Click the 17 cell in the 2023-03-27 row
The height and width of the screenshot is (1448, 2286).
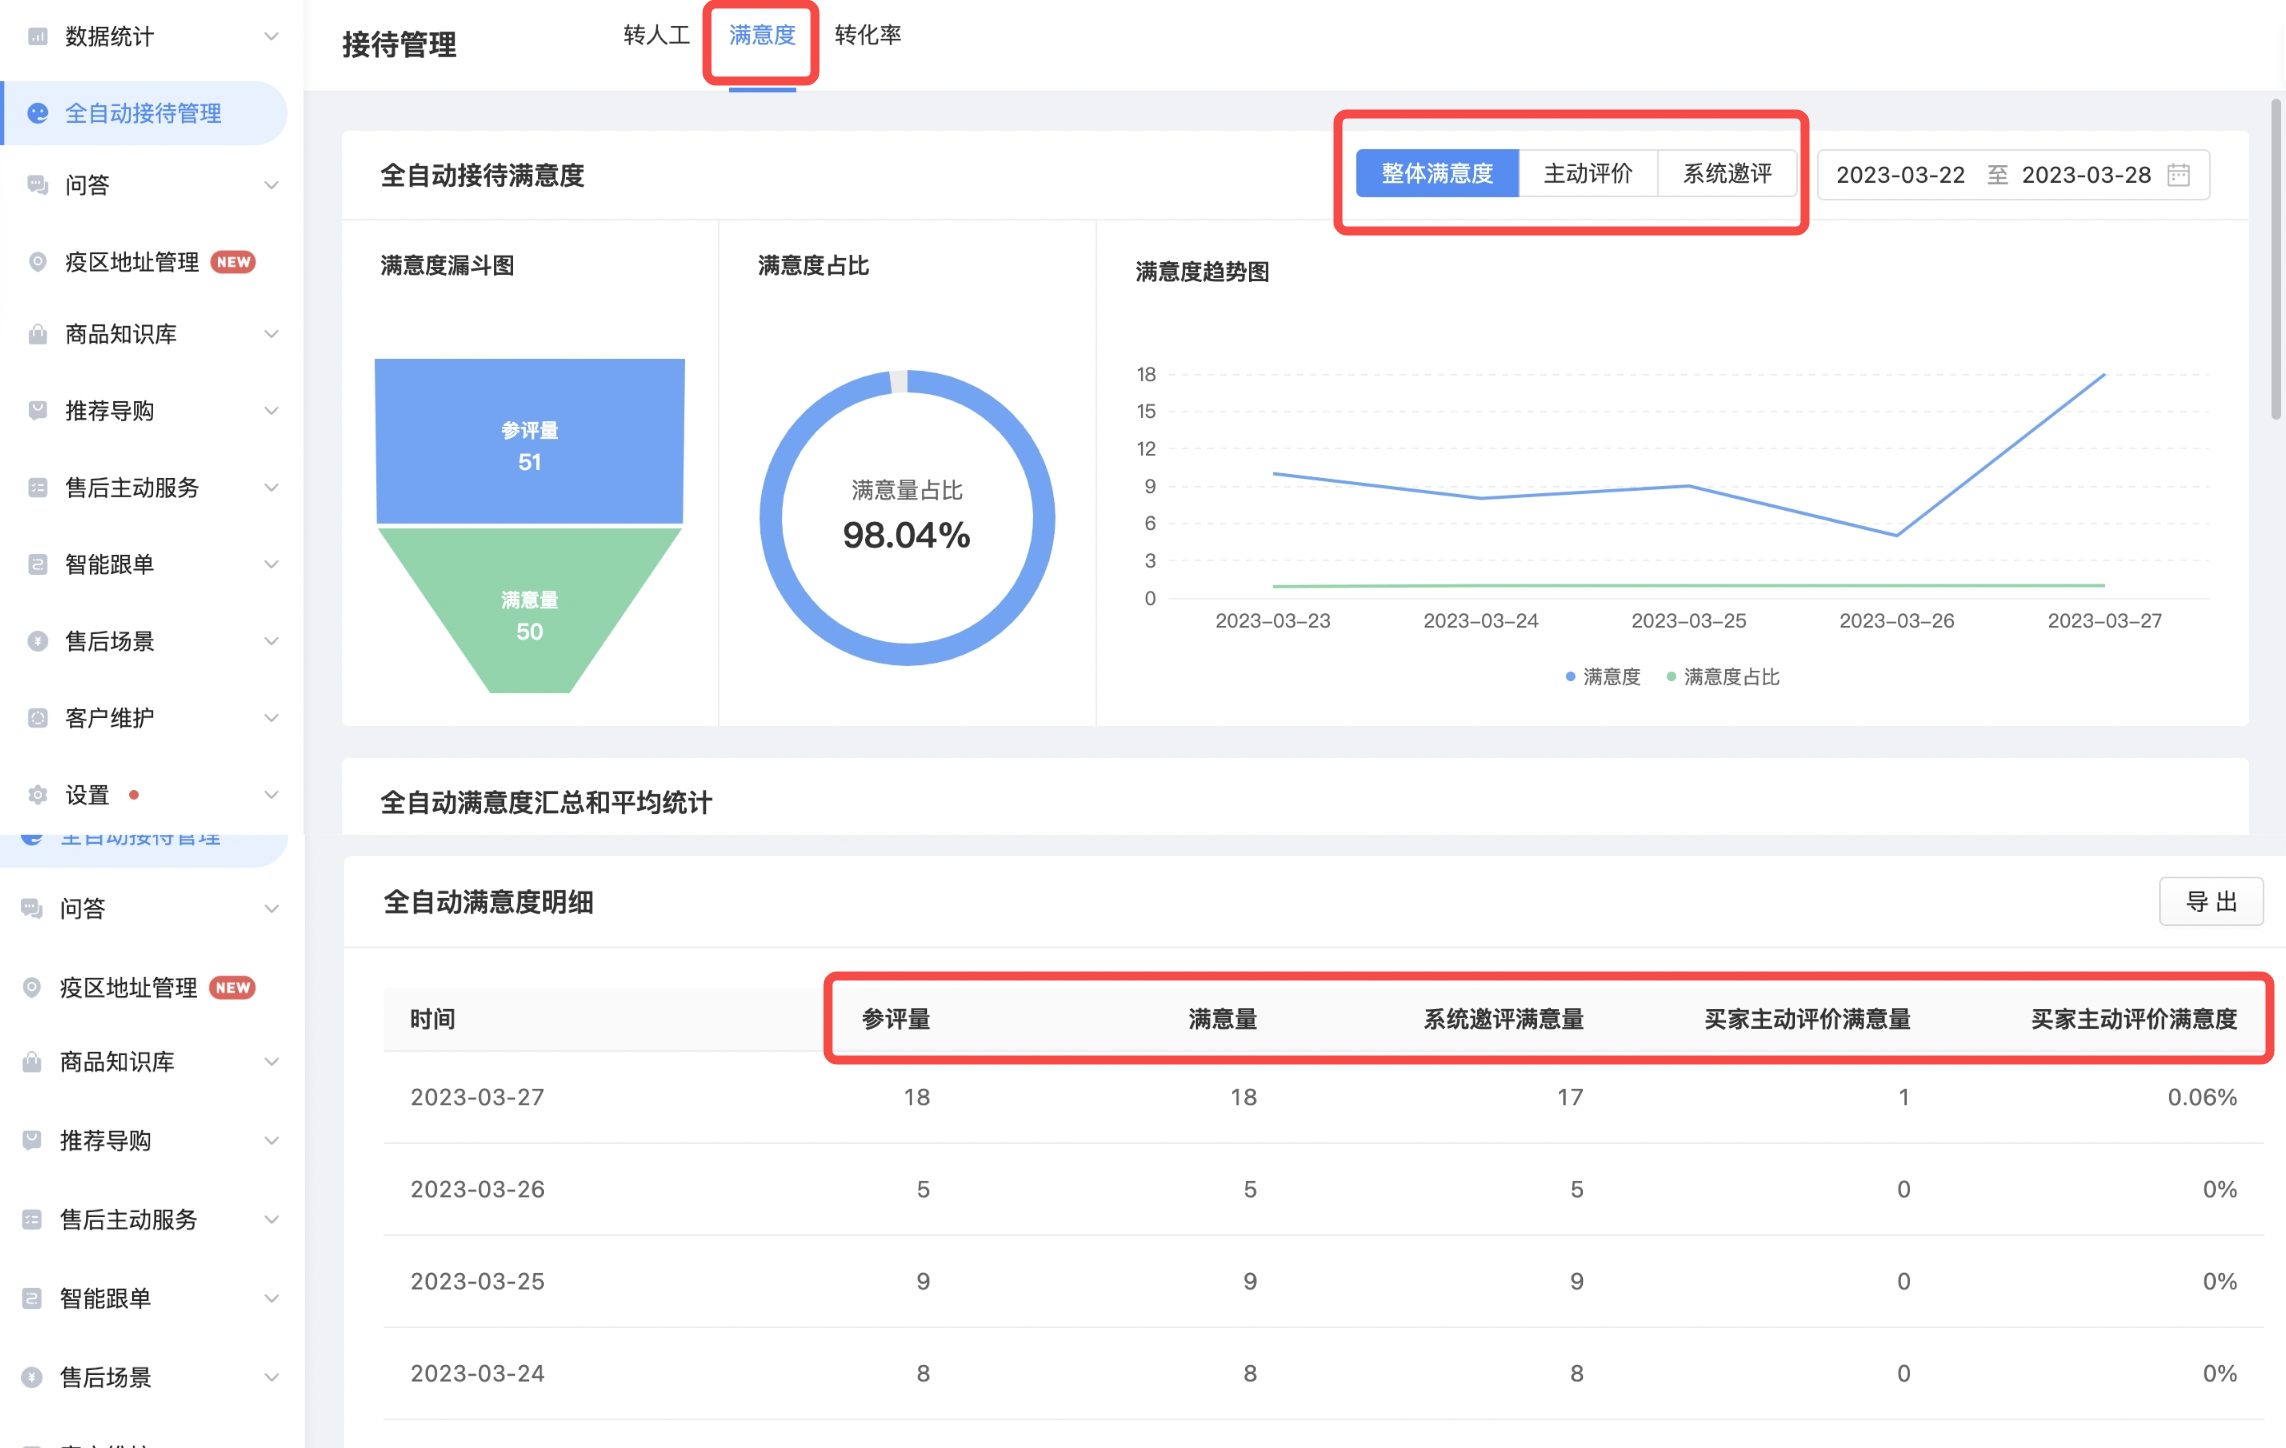(1570, 1097)
